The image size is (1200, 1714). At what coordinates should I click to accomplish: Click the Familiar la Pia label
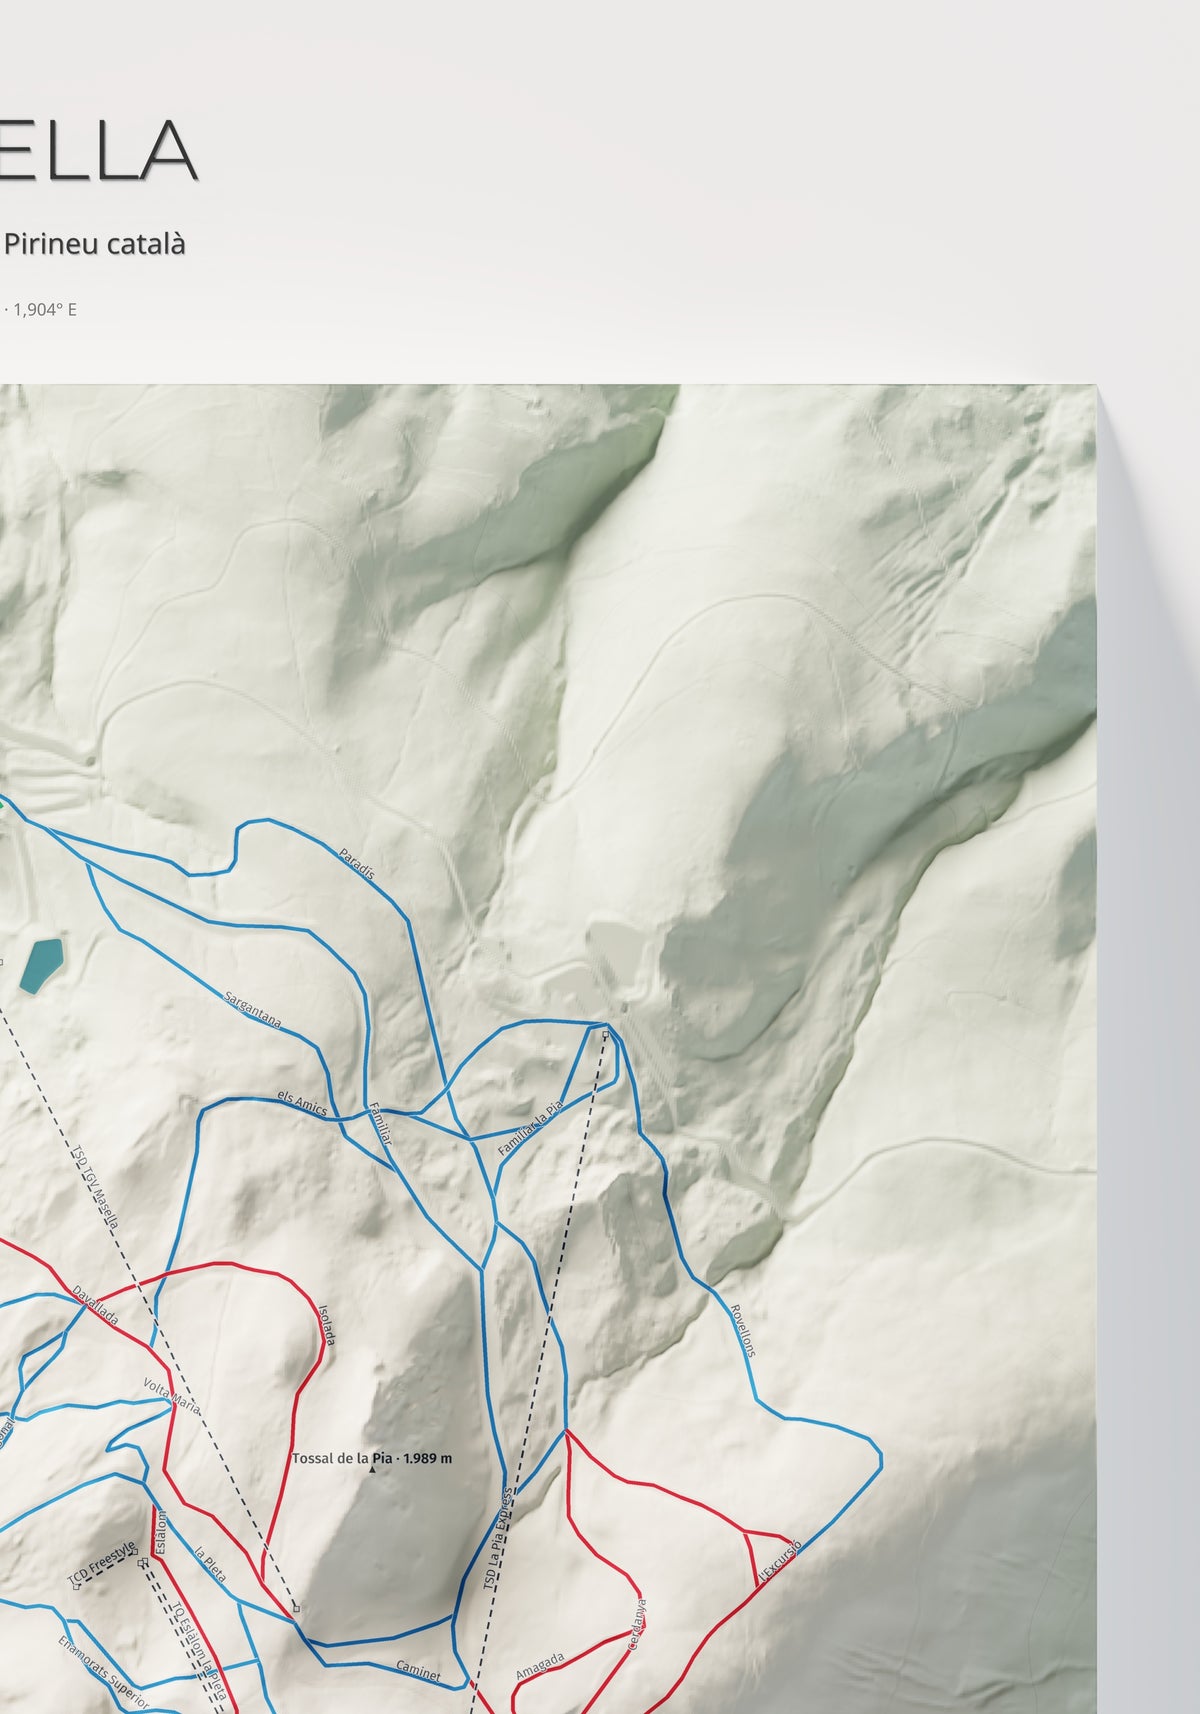pos(531,1128)
